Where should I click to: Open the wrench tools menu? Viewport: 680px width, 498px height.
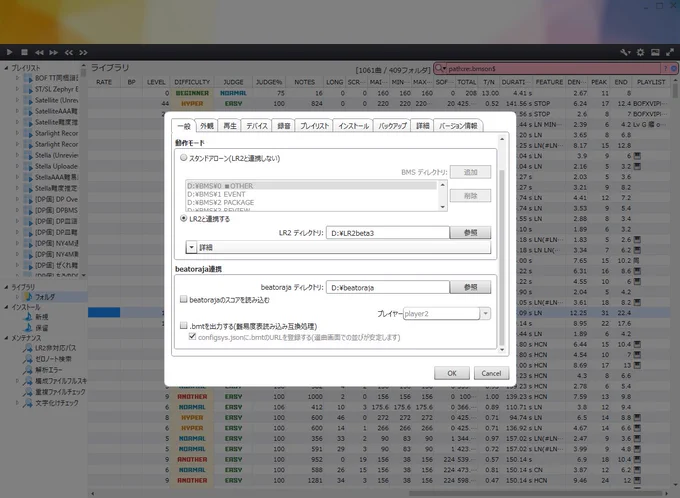(625, 52)
